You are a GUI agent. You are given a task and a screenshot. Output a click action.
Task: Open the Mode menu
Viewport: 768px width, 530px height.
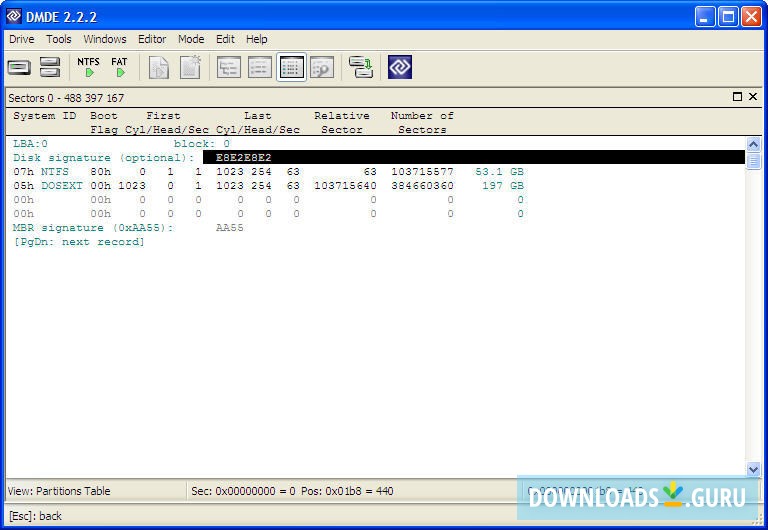coord(191,39)
